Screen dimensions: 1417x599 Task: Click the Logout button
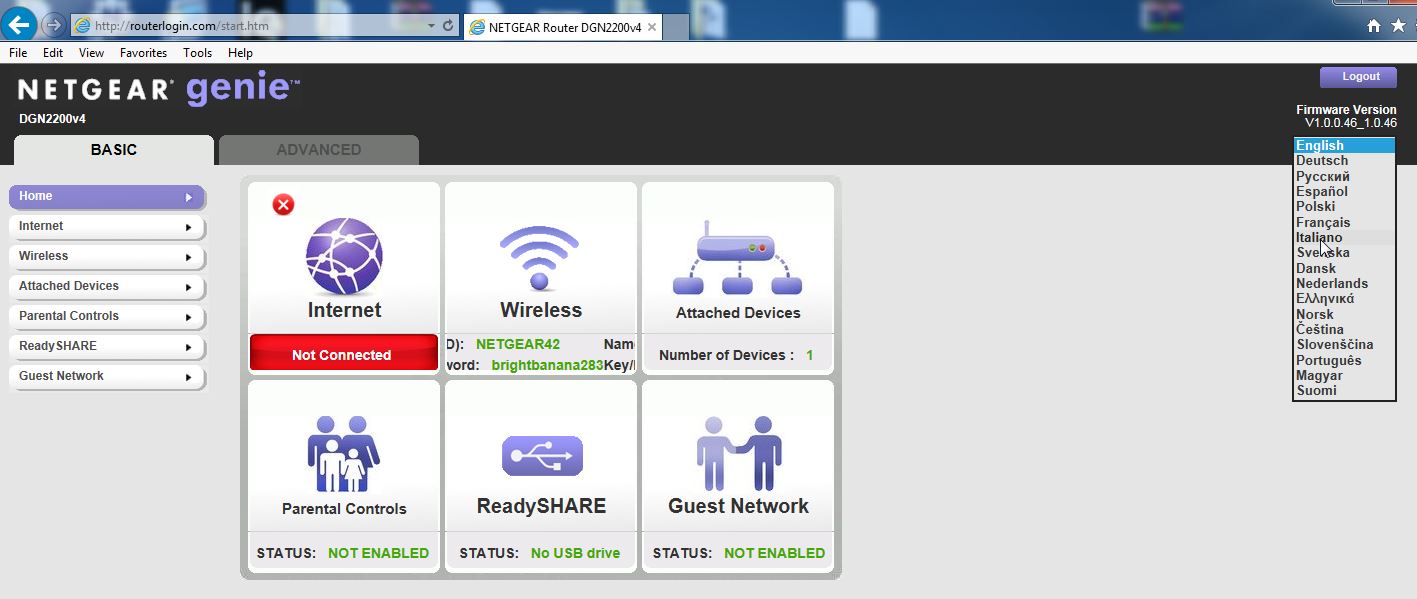(1357, 77)
